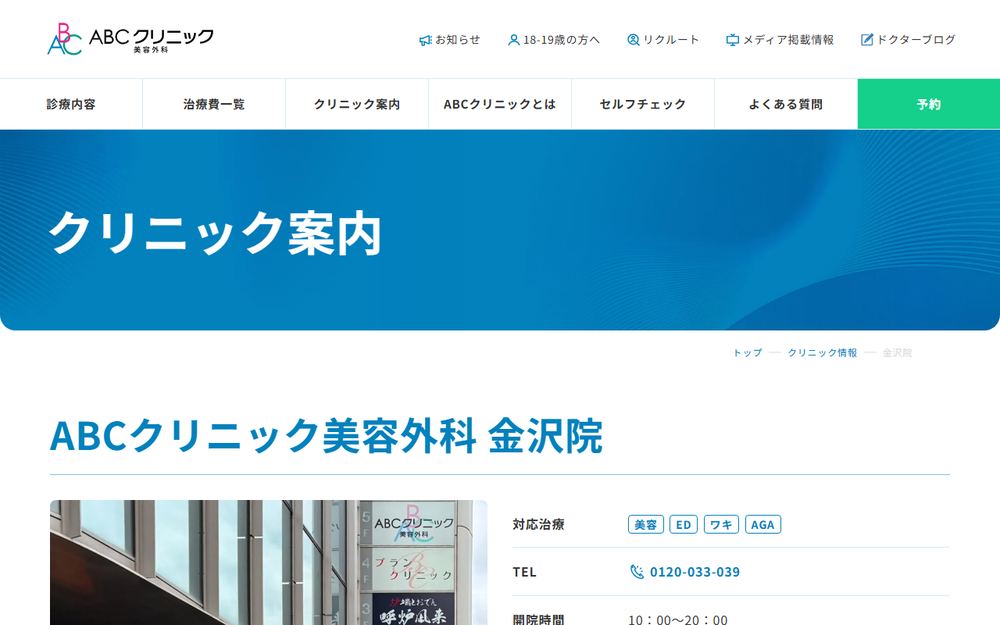This screenshot has height=625, width=1000.
Task: Click the 金沢院 breadcrumb text
Action: [897, 353]
